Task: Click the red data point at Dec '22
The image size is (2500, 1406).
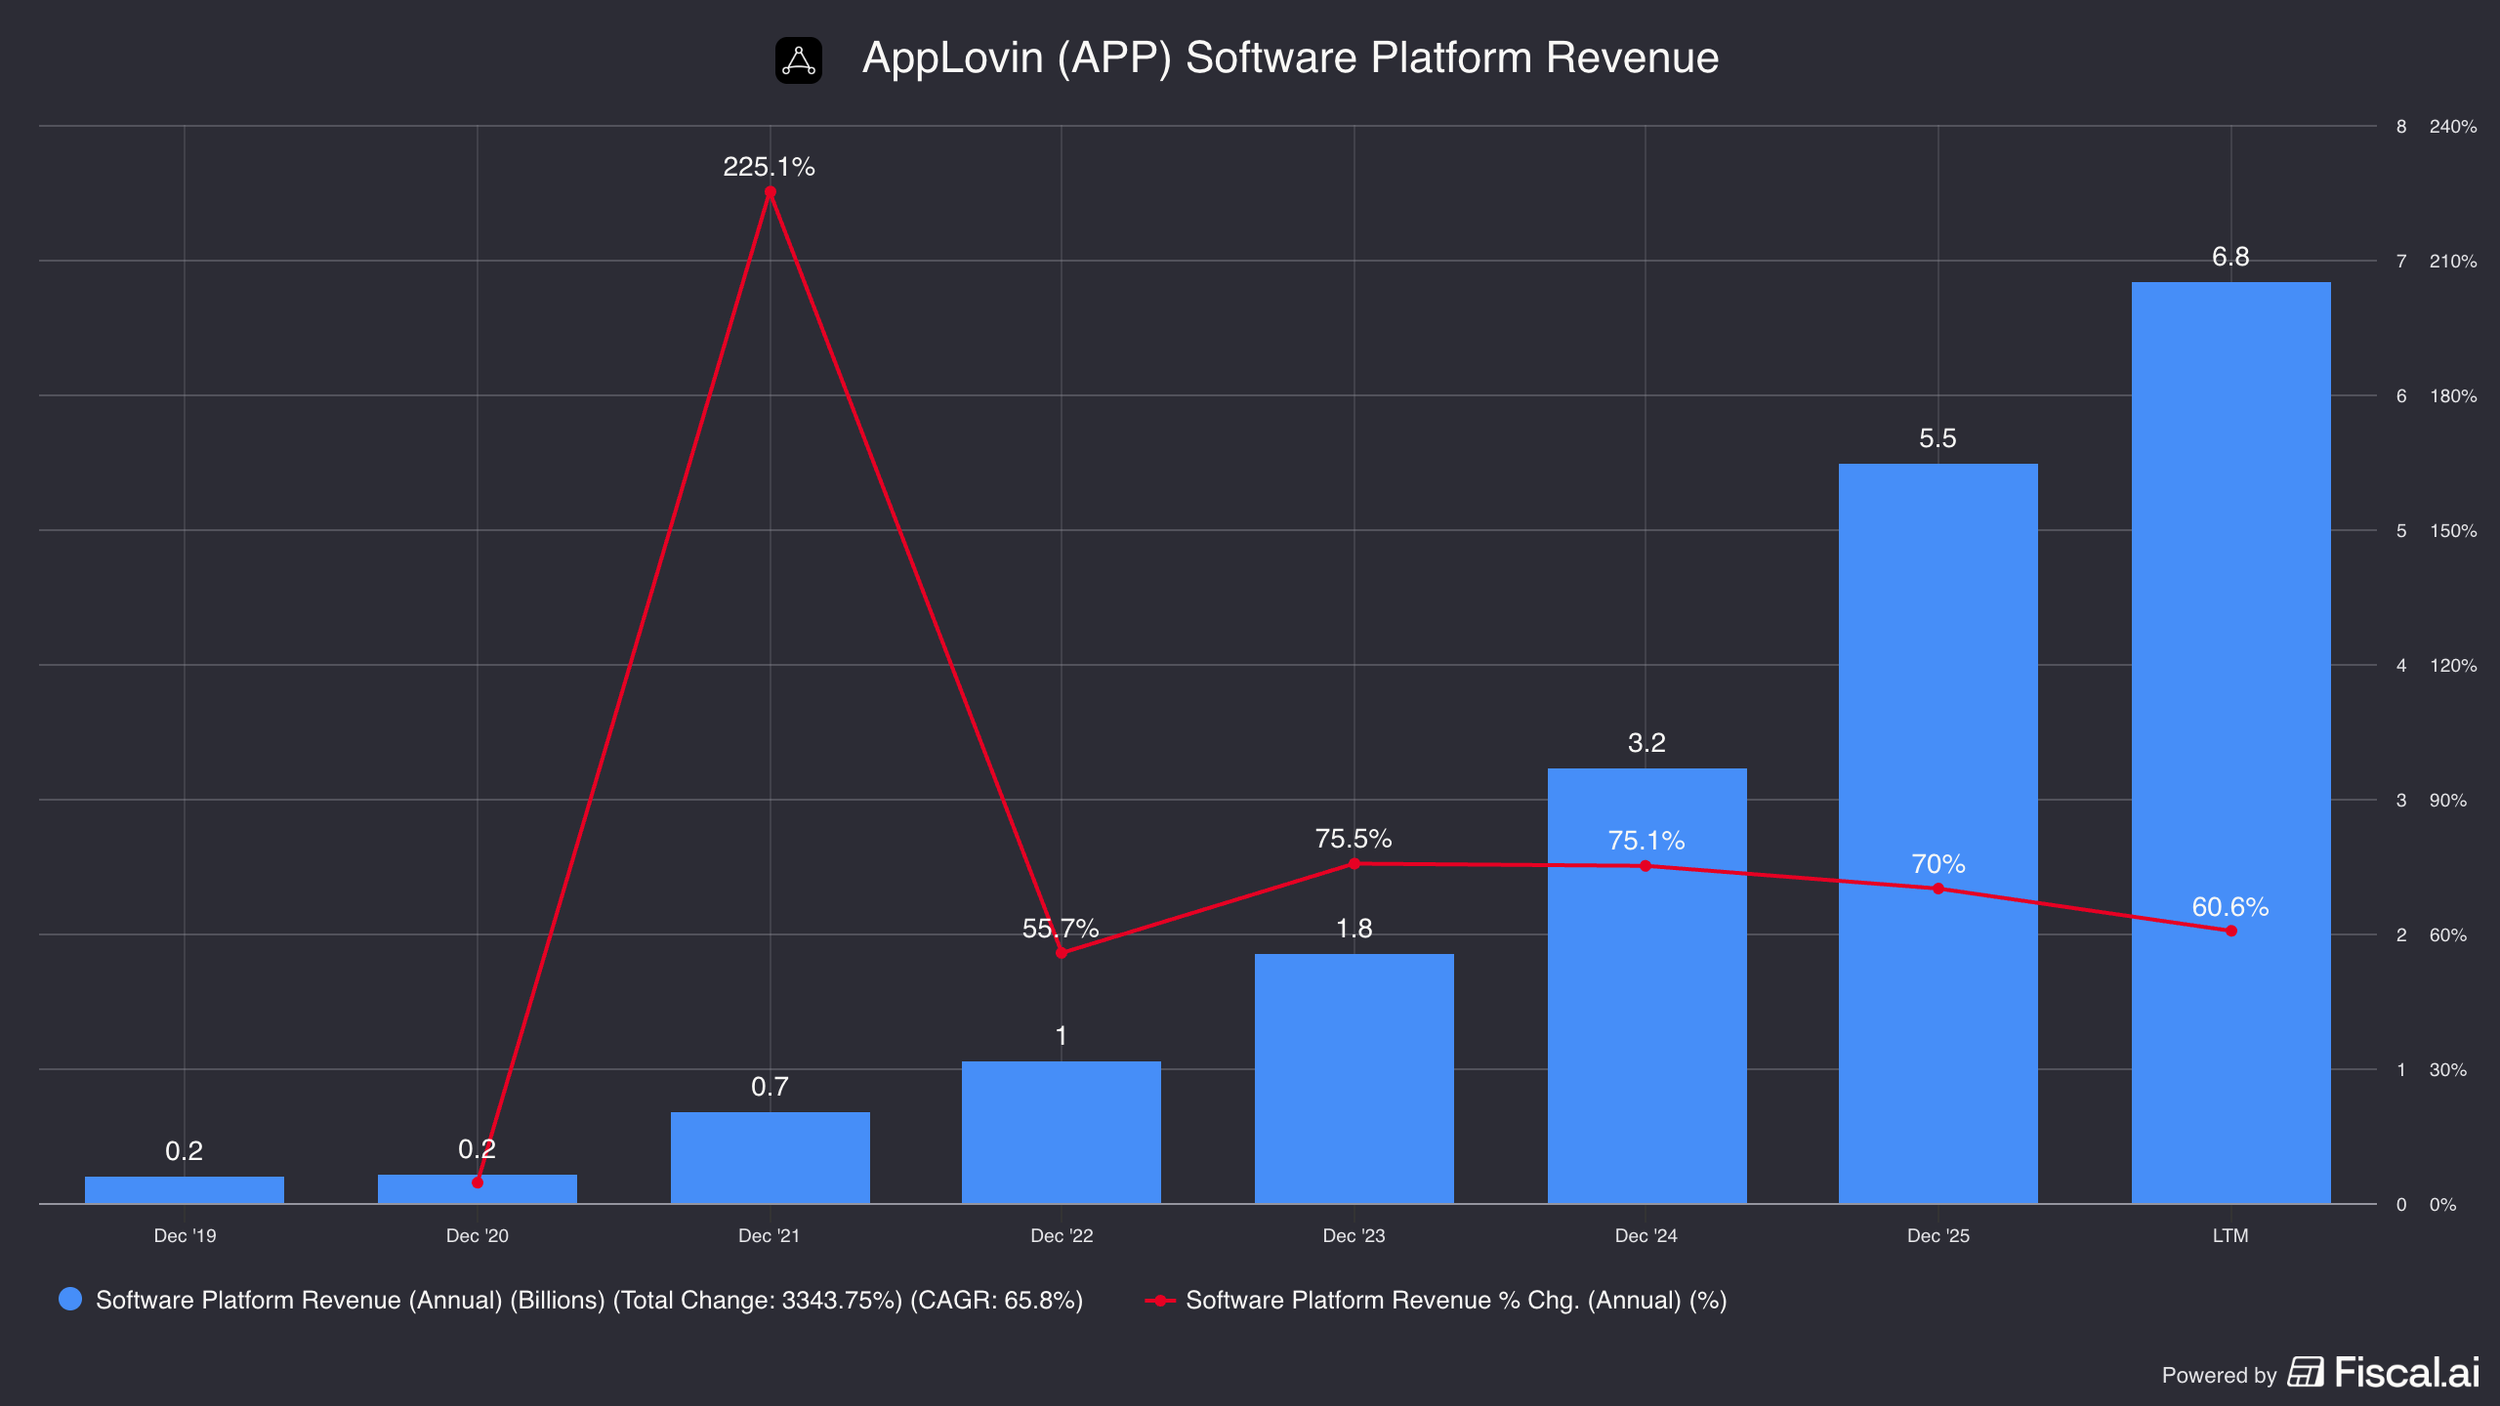Action: pos(1061,953)
